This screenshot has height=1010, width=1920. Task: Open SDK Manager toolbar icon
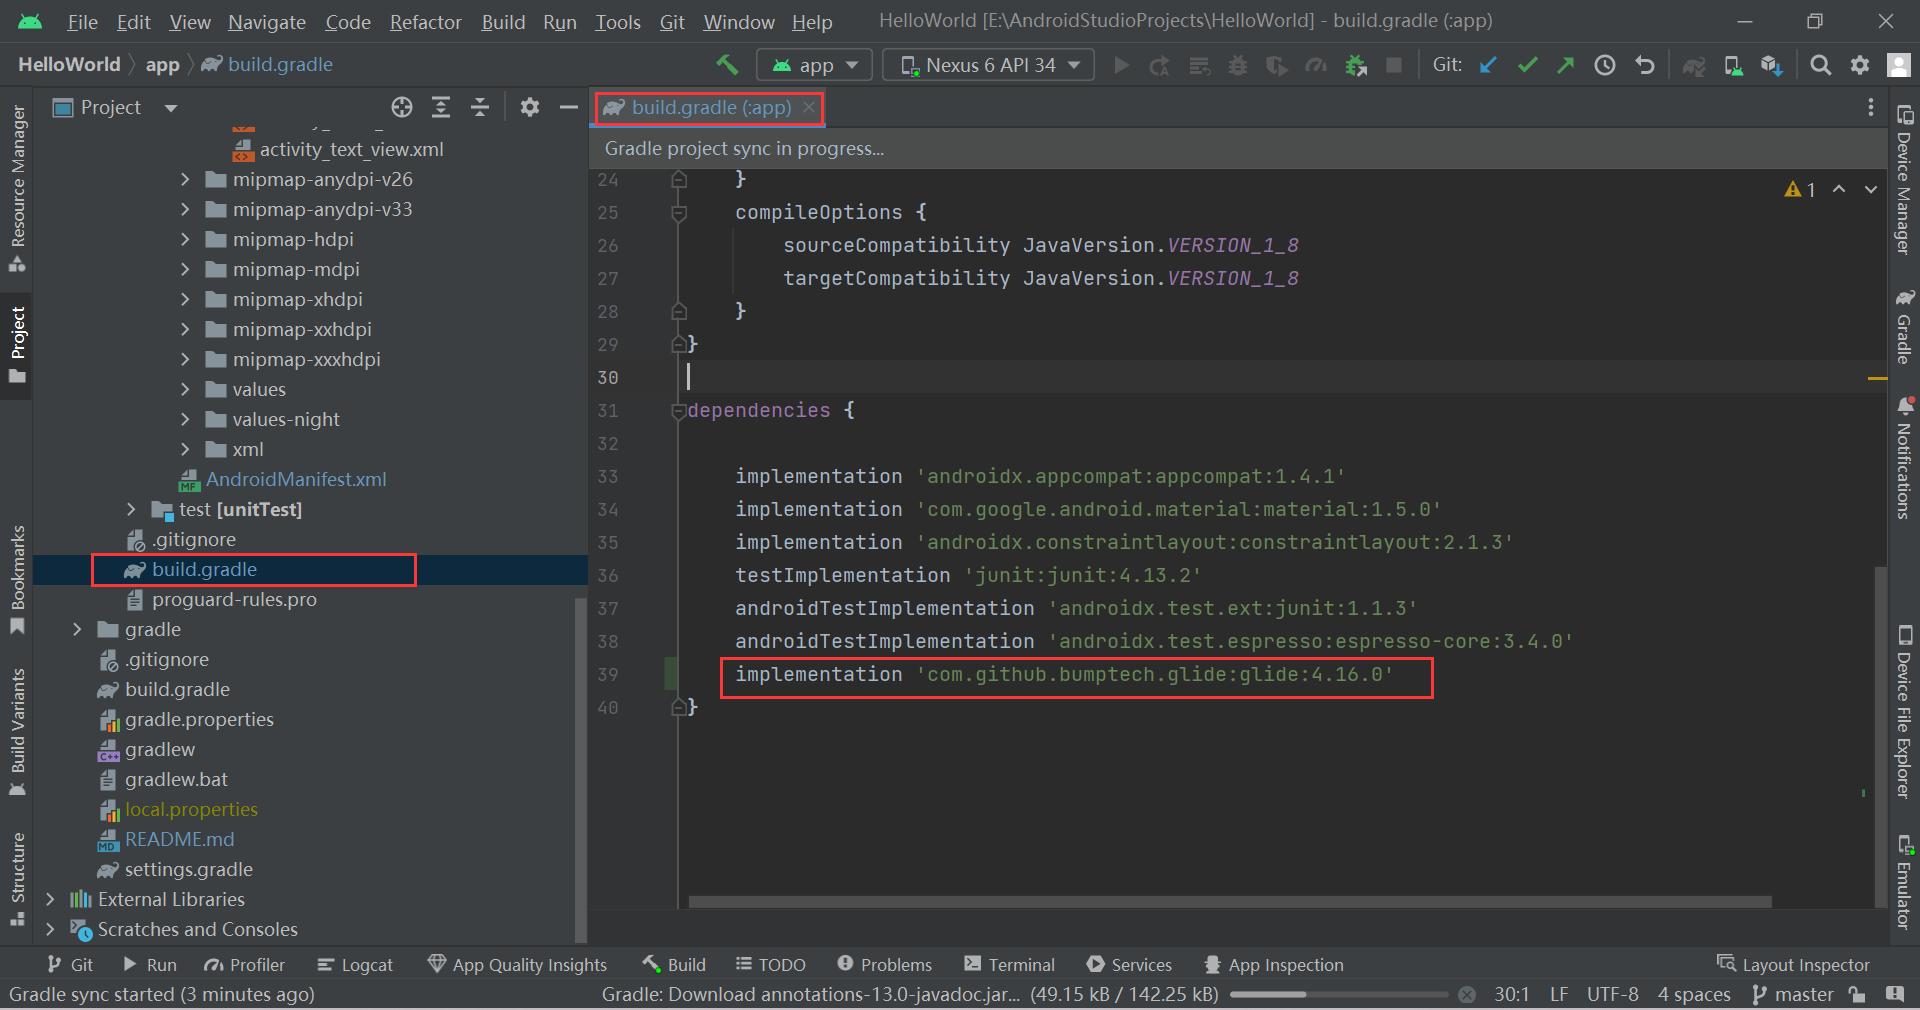click(x=1772, y=65)
